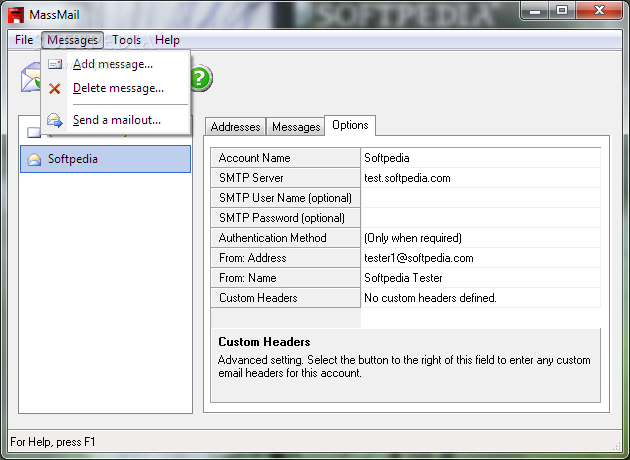The width and height of the screenshot is (630, 460).
Task: Click the green help question mark button
Action: pos(201,78)
